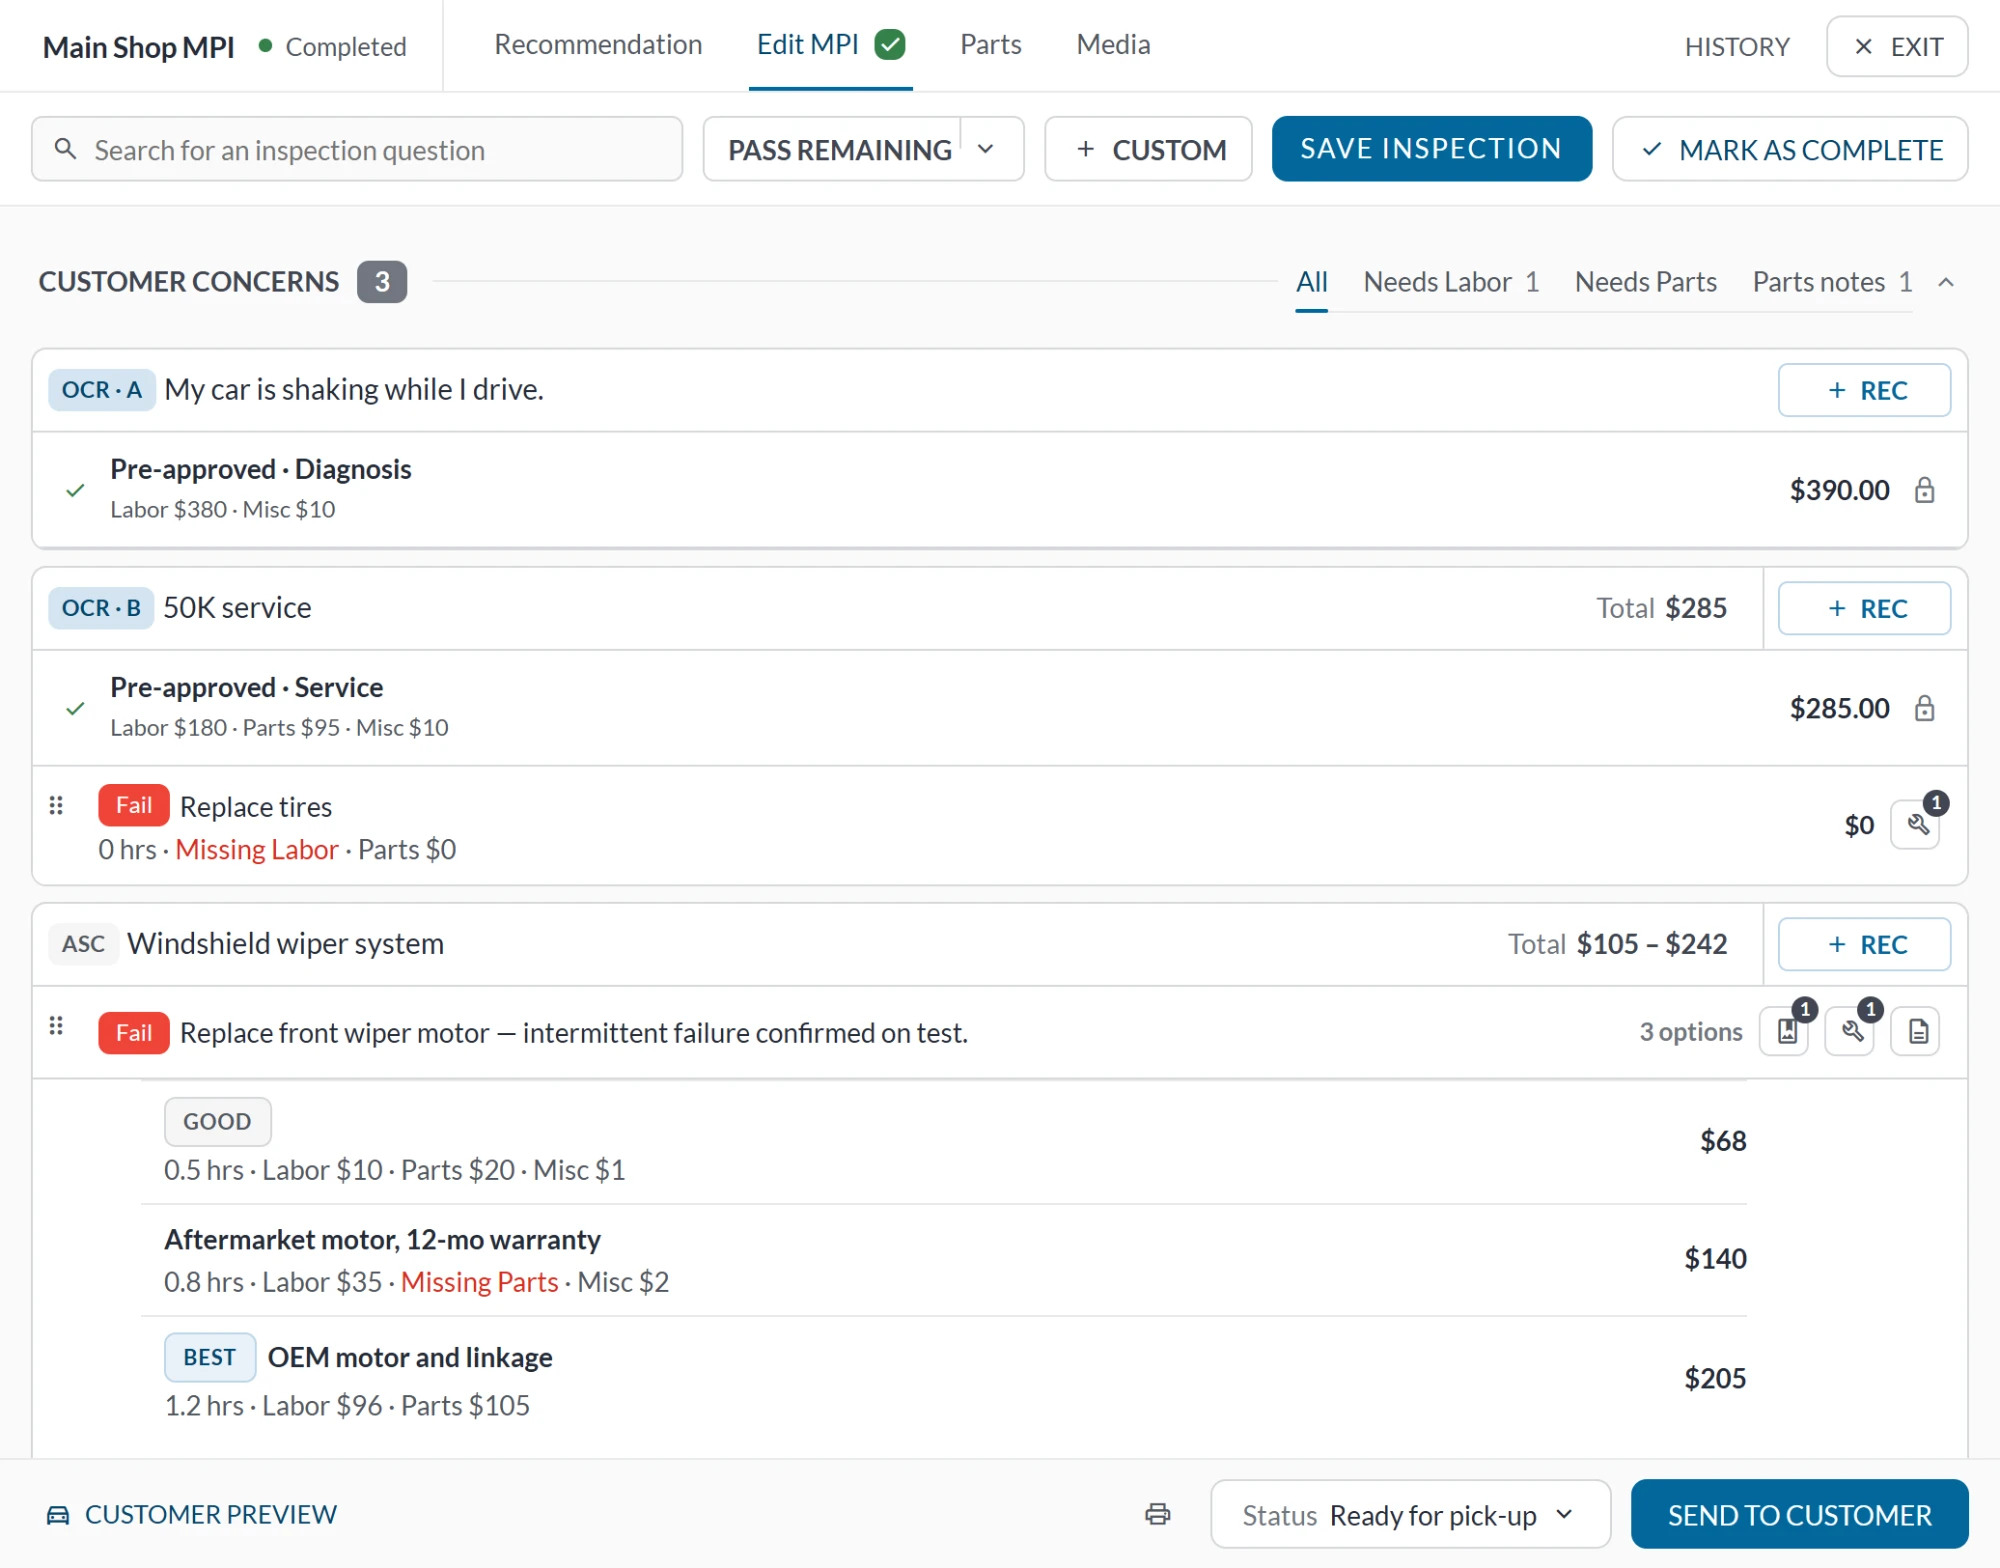
Task: Grab drag handle for Replace front wiper motor
Action: tap(56, 1025)
